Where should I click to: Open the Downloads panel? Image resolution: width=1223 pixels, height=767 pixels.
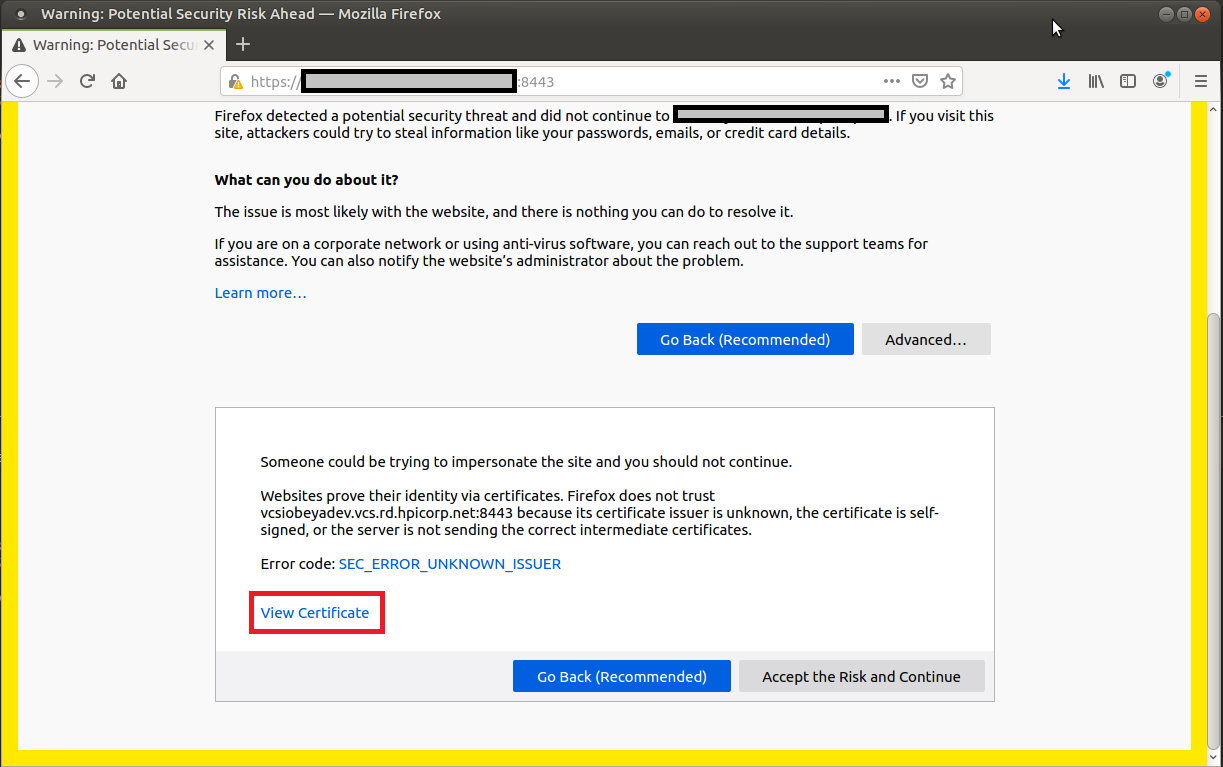point(1064,81)
